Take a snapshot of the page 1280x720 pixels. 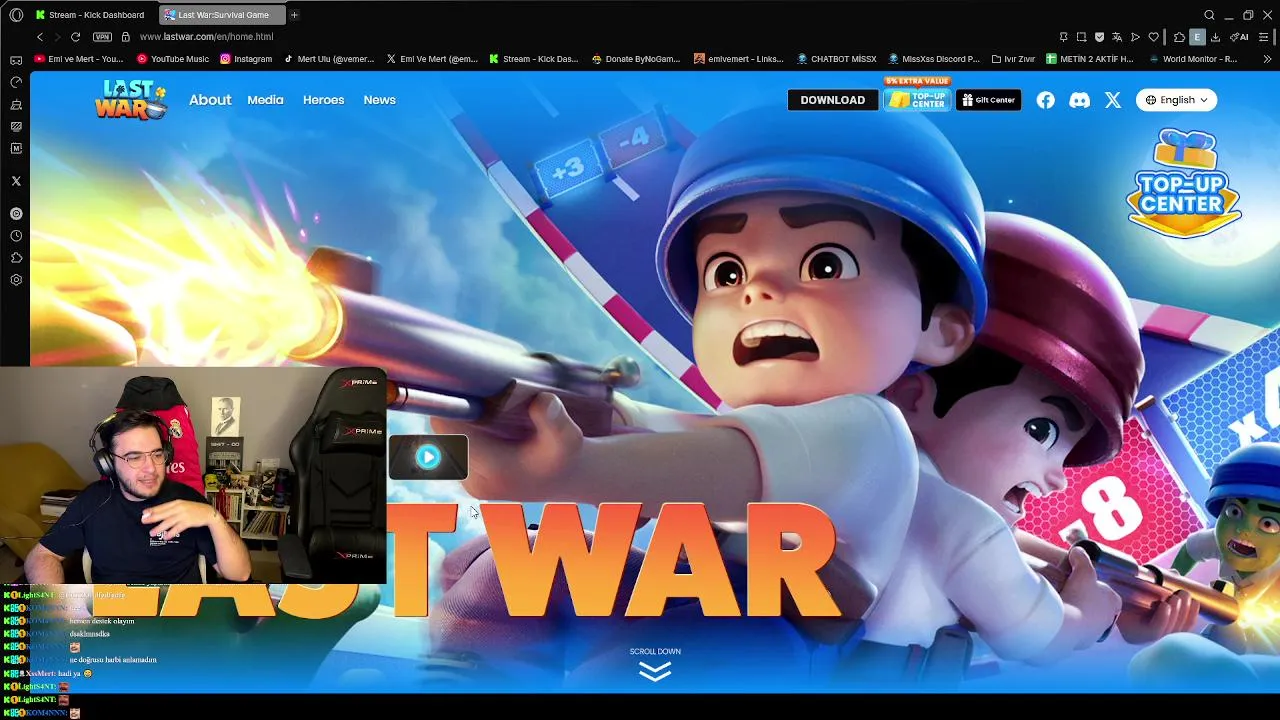[x=1081, y=37]
